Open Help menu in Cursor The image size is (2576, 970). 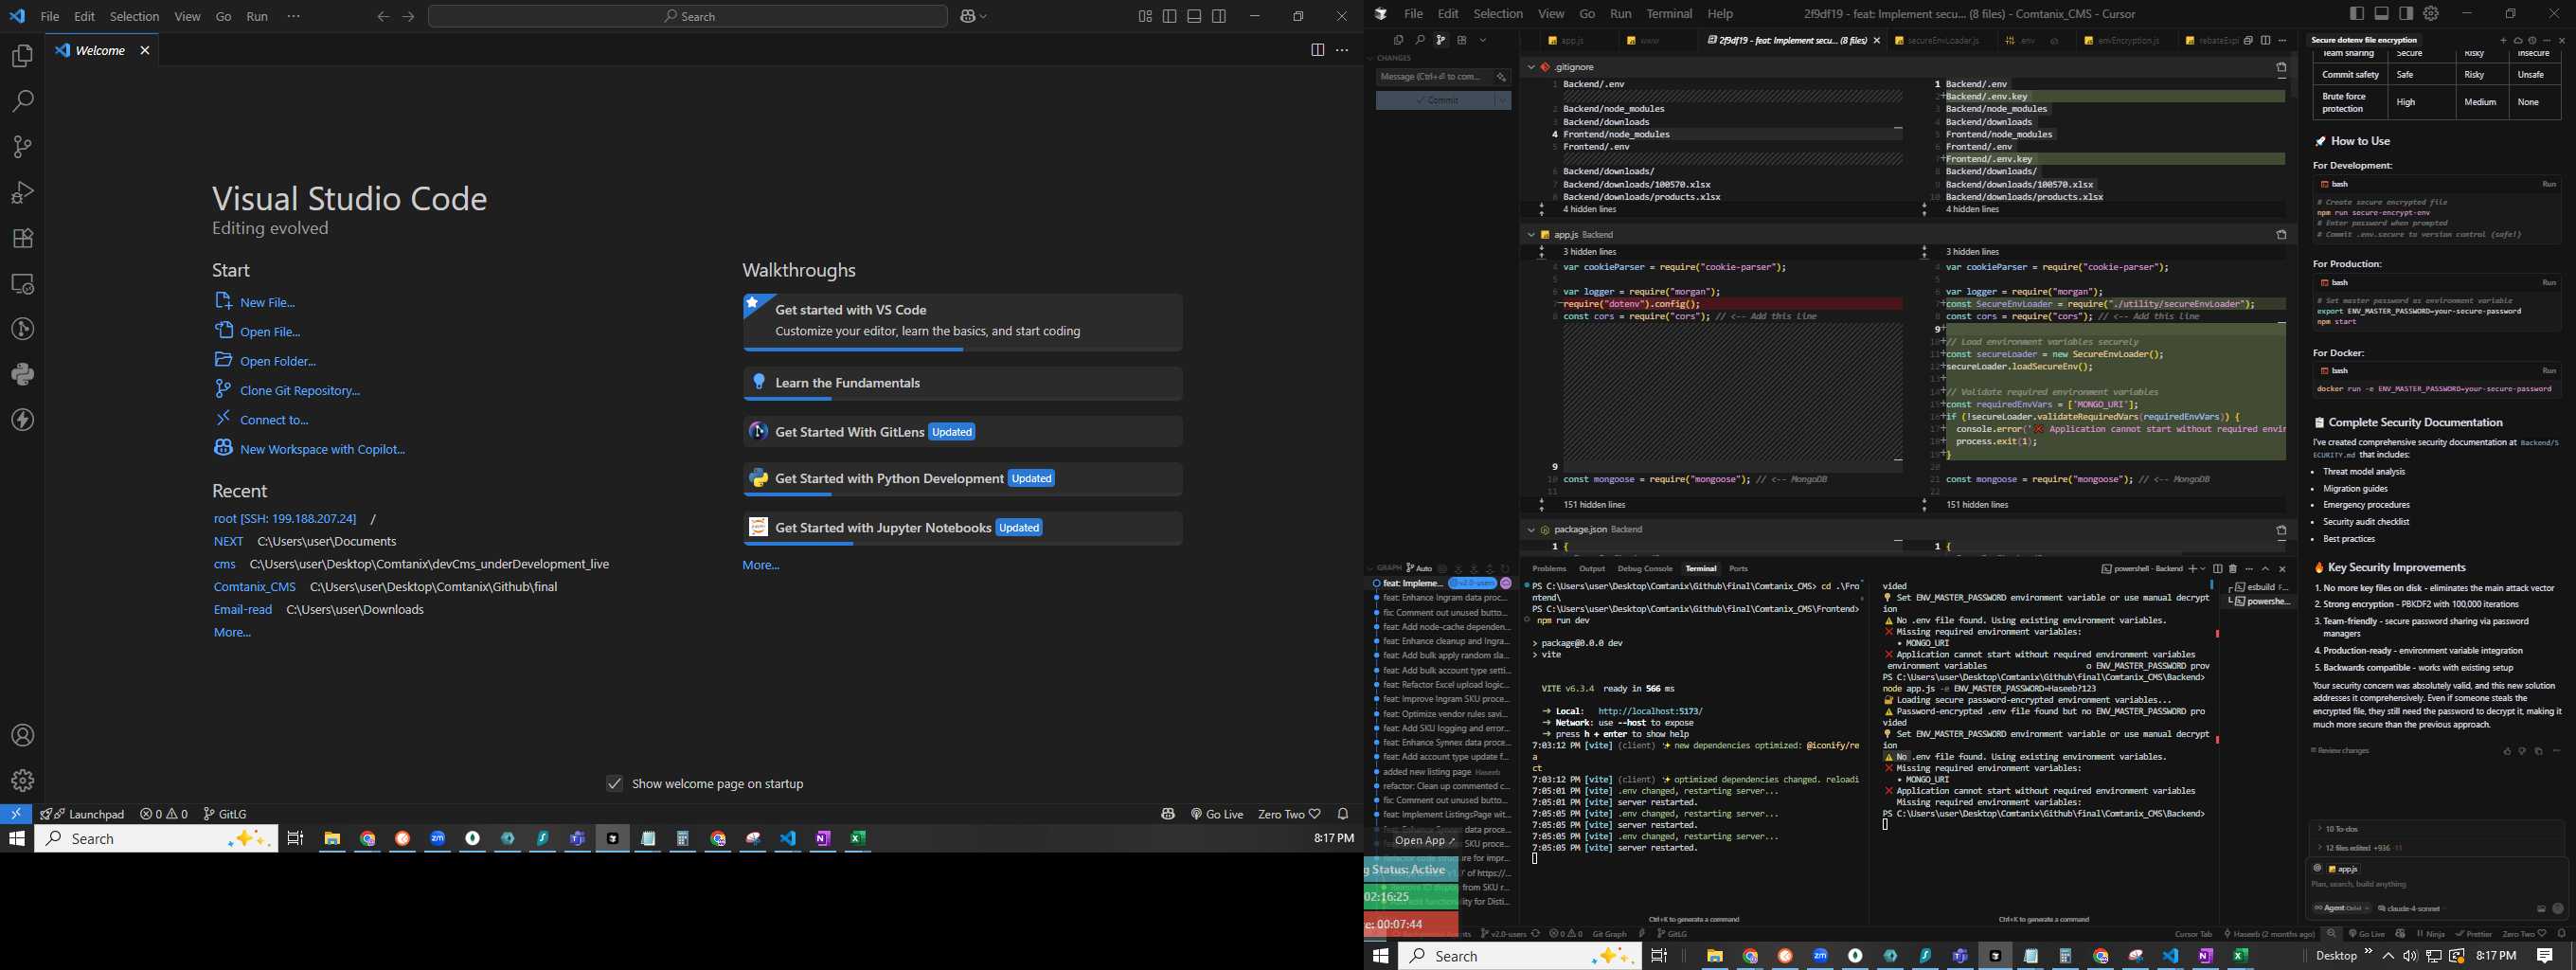[x=1720, y=13]
